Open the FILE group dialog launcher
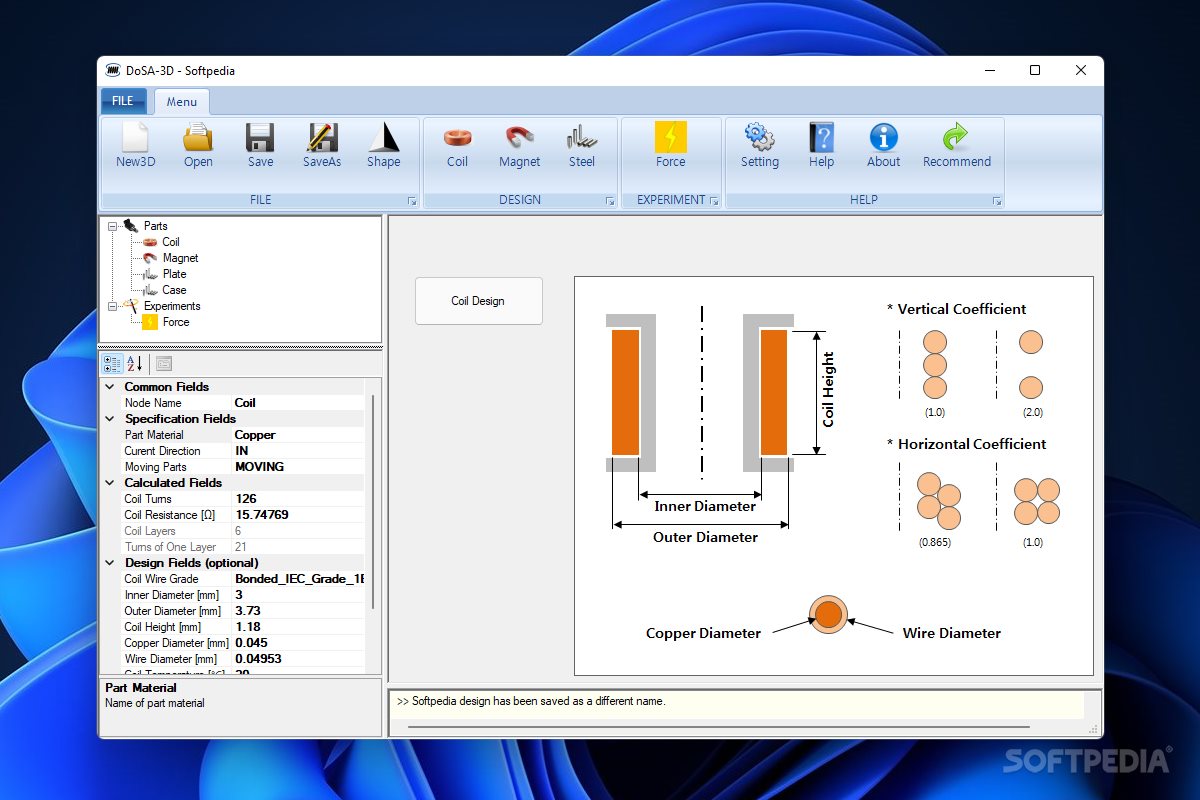This screenshot has width=1200, height=800. (412, 201)
